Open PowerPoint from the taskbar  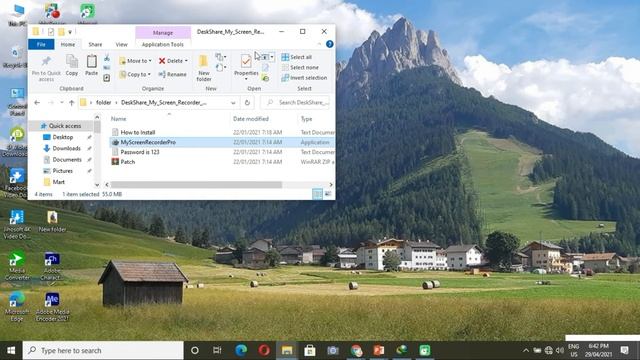point(379,350)
